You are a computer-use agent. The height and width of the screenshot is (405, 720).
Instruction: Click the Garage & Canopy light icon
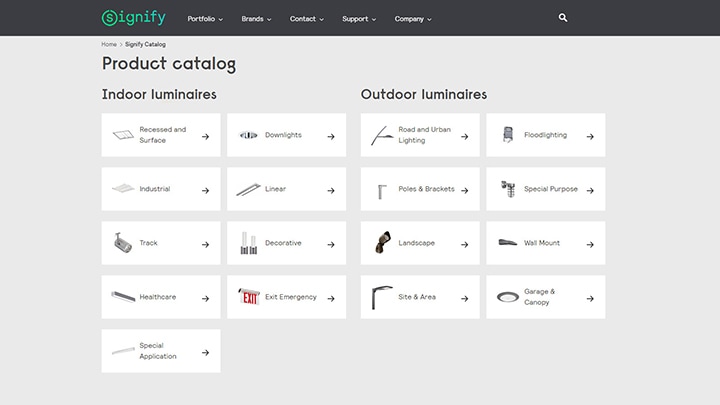508,297
